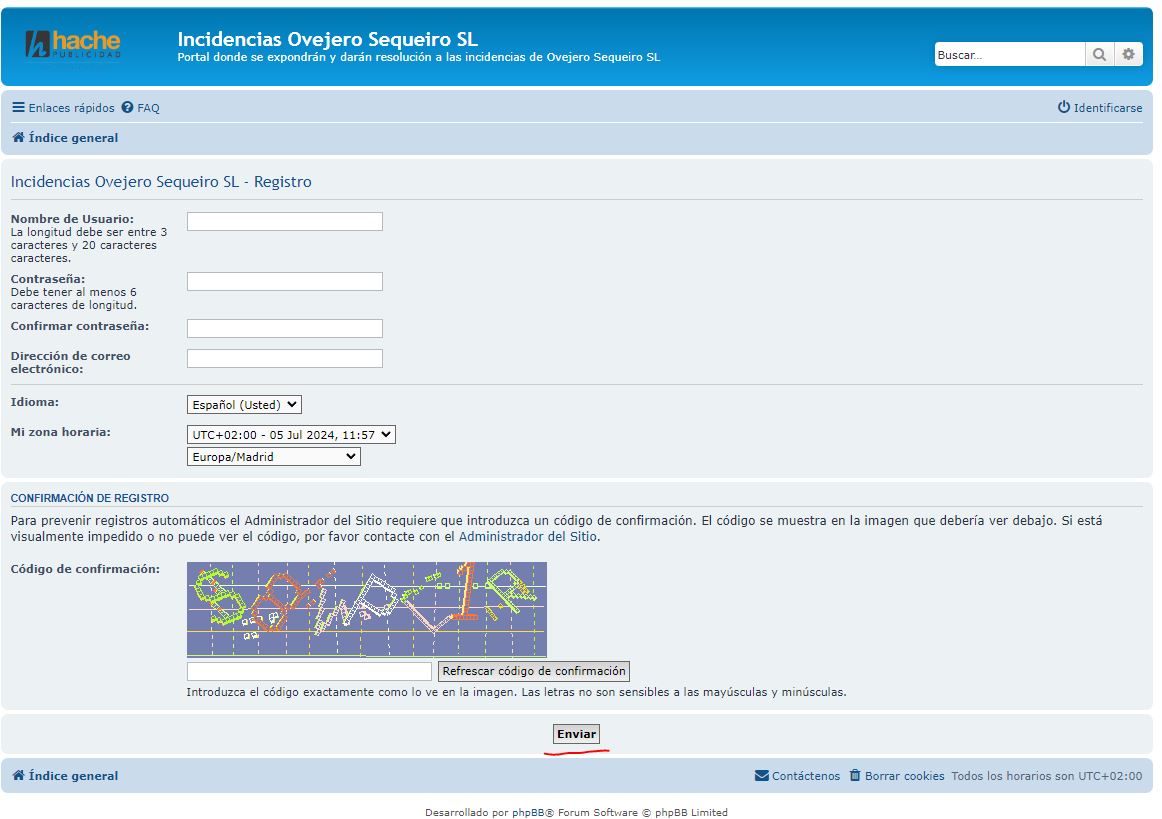Click 'Todos los horarios son UTC+02:00' text
The width and height of the screenshot is (1162, 819).
click(1046, 776)
